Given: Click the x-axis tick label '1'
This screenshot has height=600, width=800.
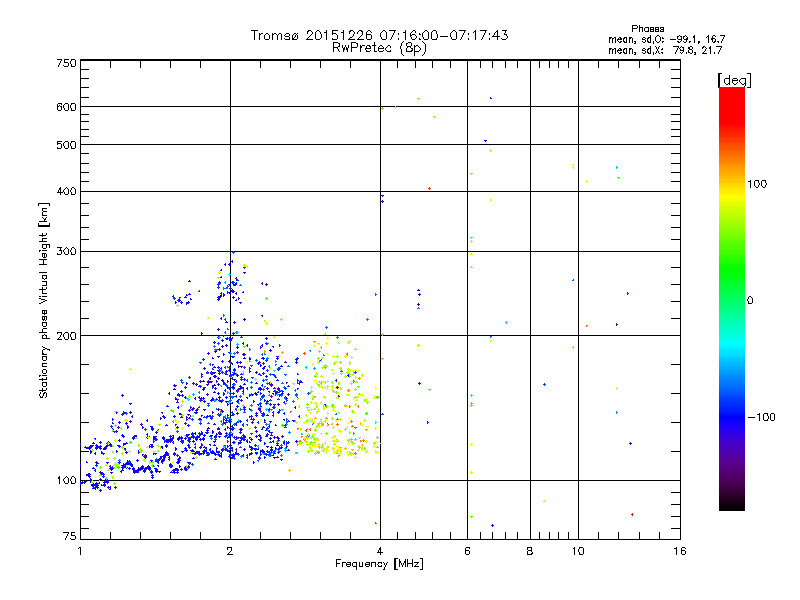Looking at the screenshot, I should (80, 551).
